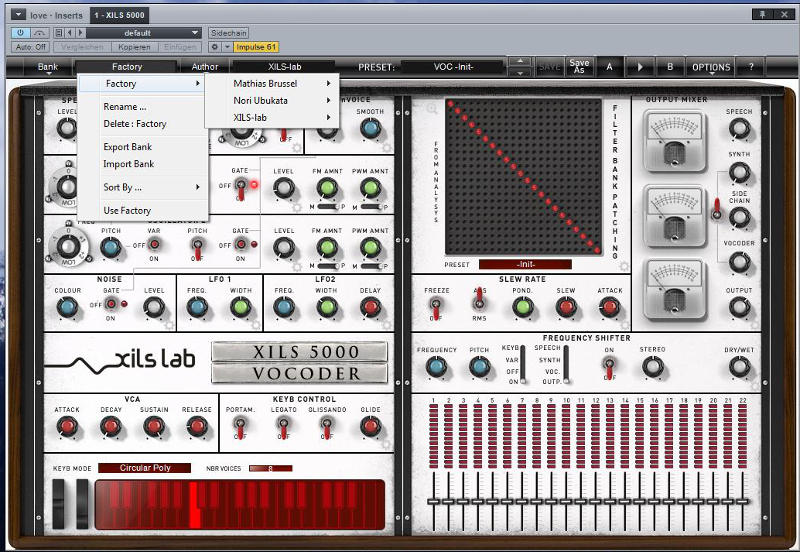Select the A comparison slot

[x=609, y=67]
